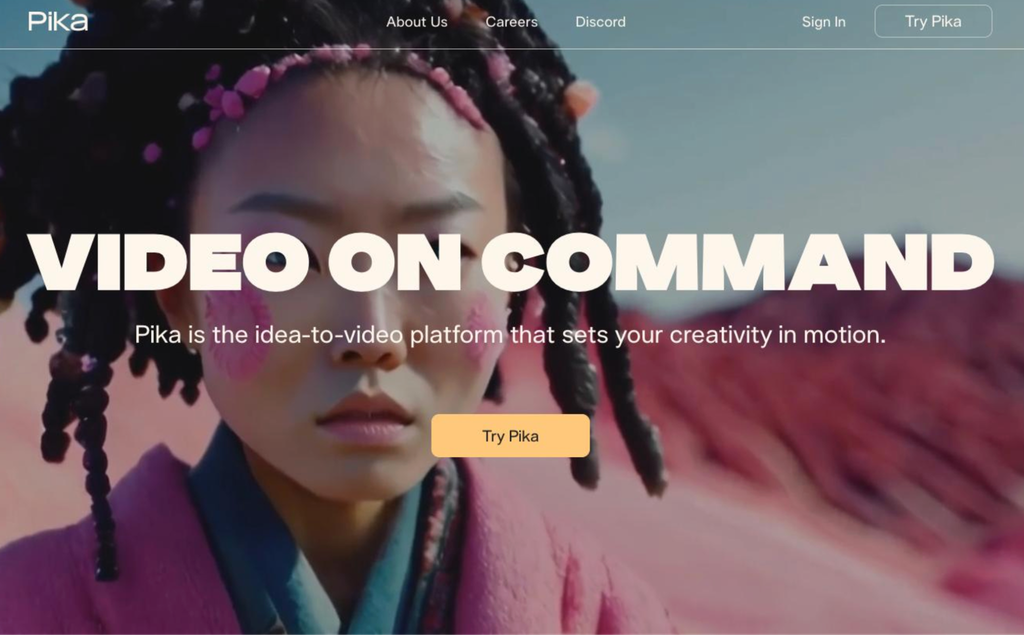Screen dimensions: 1024x635
Task: Select Sign In in the header
Action: 824,22
